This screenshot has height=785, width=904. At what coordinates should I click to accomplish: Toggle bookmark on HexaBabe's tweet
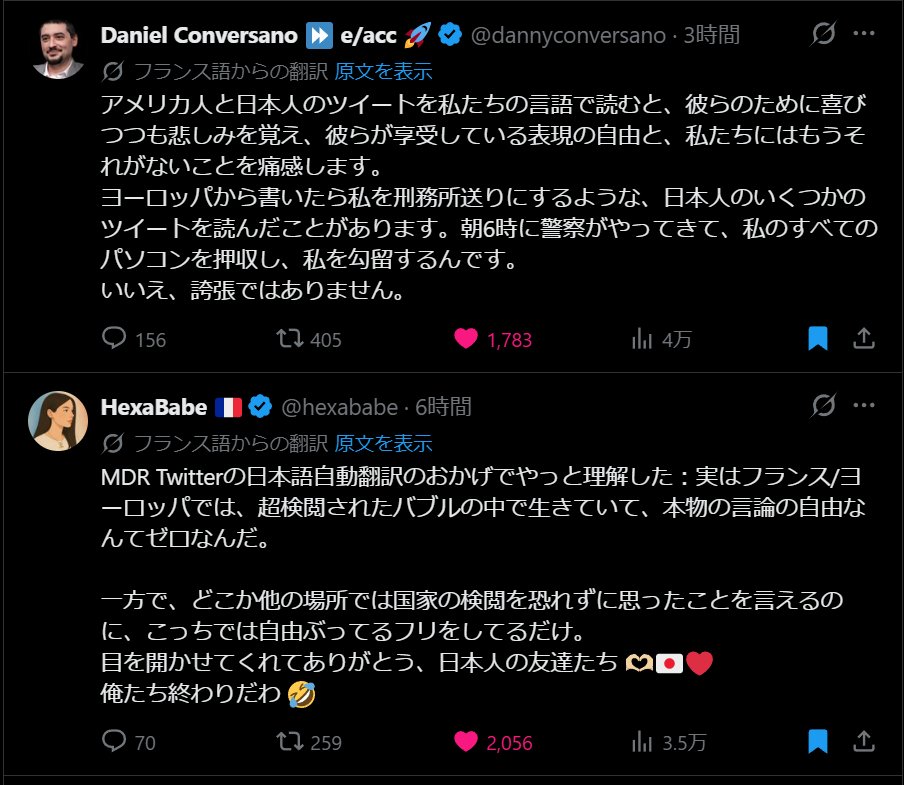(818, 742)
